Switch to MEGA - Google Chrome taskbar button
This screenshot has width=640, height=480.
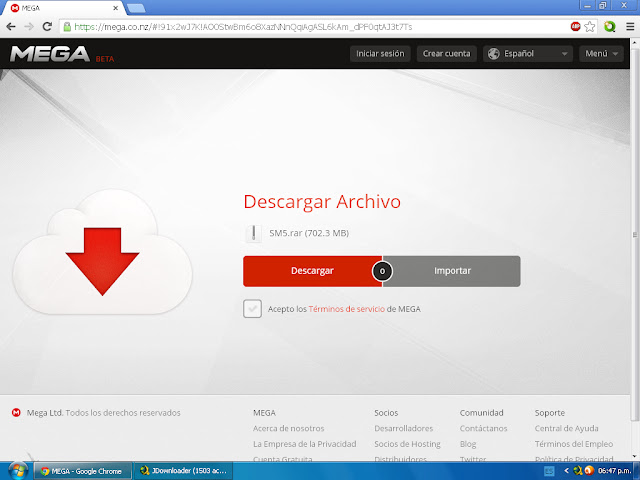tap(82, 471)
